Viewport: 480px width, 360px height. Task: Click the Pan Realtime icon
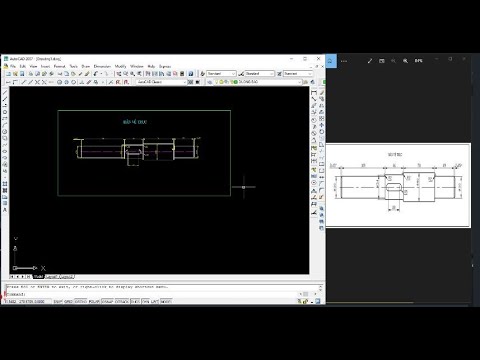point(119,74)
